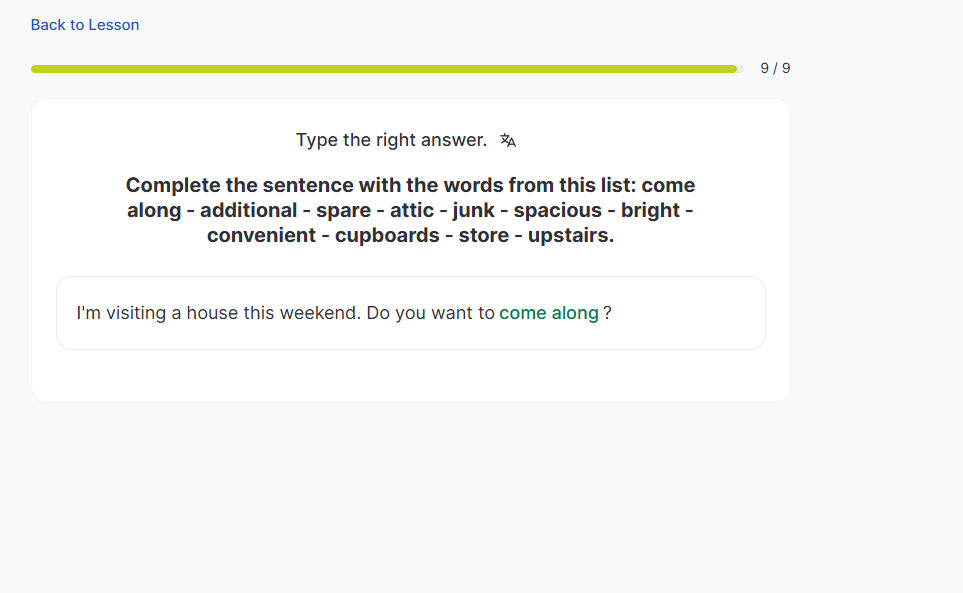963x593 pixels.
Task: Click the 9 / 9 progress counter
Action: click(x=775, y=69)
